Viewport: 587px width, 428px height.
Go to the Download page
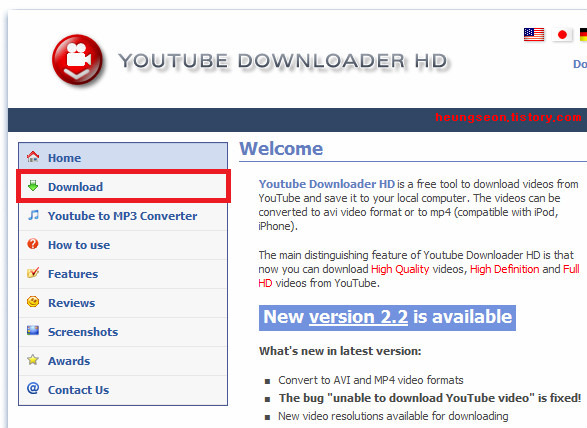point(123,186)
